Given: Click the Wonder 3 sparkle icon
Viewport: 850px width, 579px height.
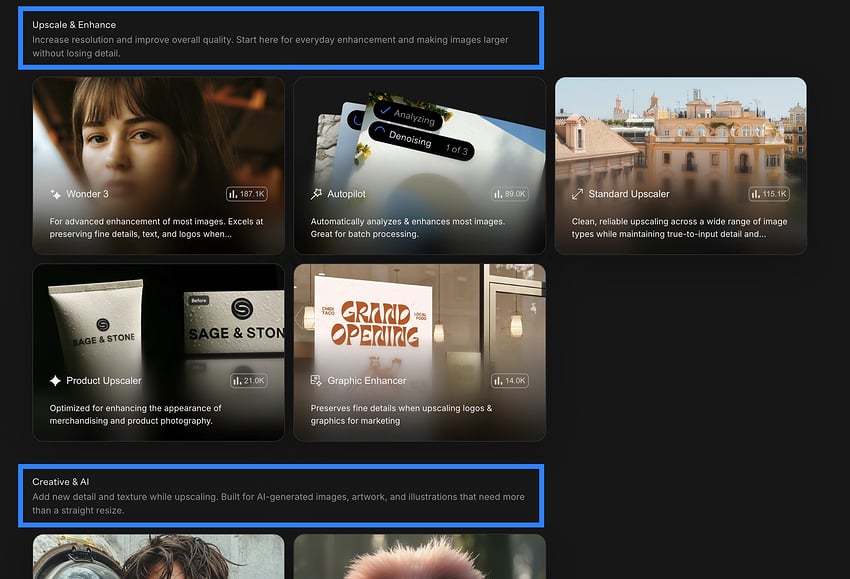Looking at the screenshot, I should tap(55, 194).
